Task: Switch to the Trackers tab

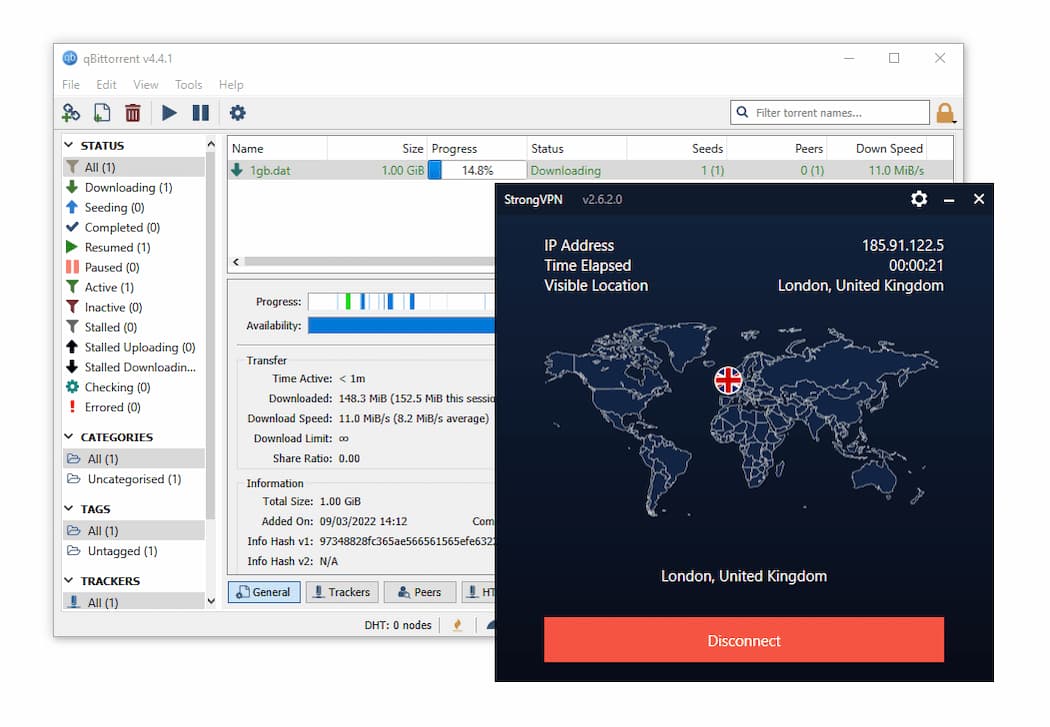Action: tap(342, 592)
